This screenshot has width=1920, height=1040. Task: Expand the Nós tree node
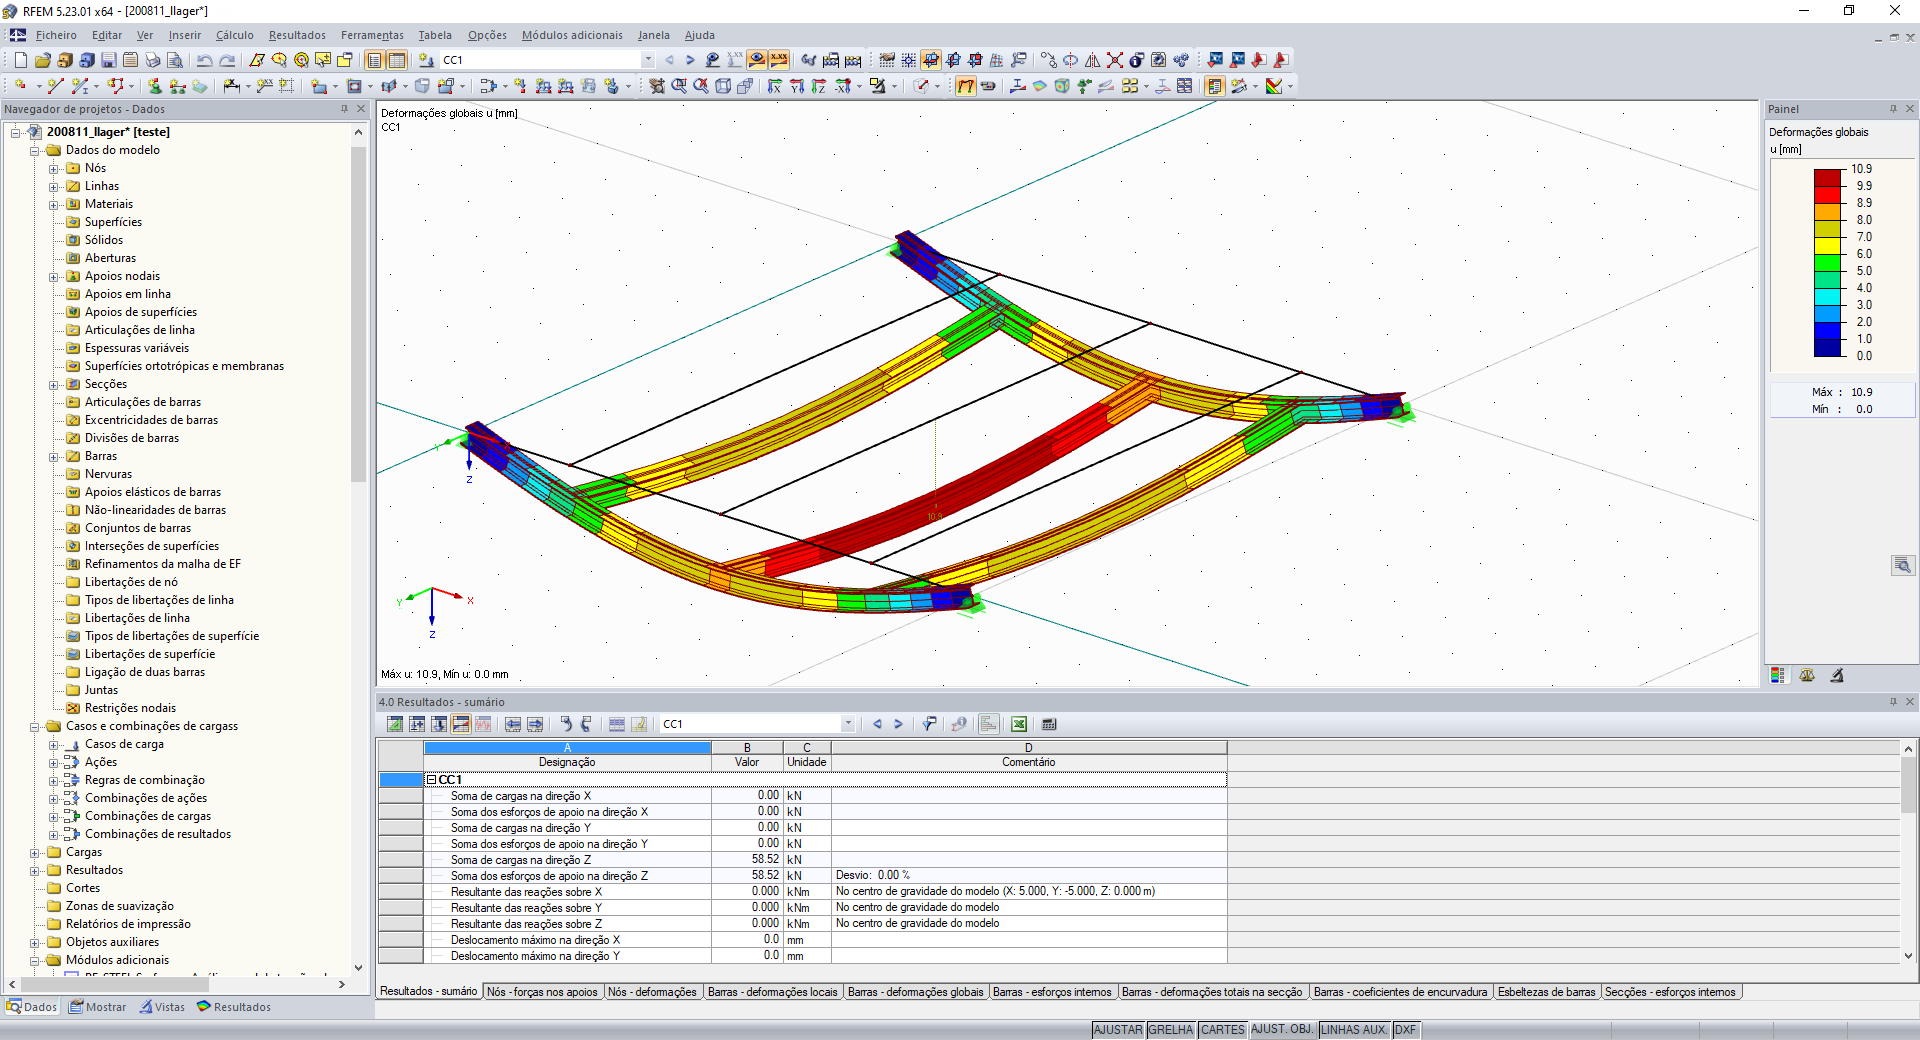[x=54, y=169]
